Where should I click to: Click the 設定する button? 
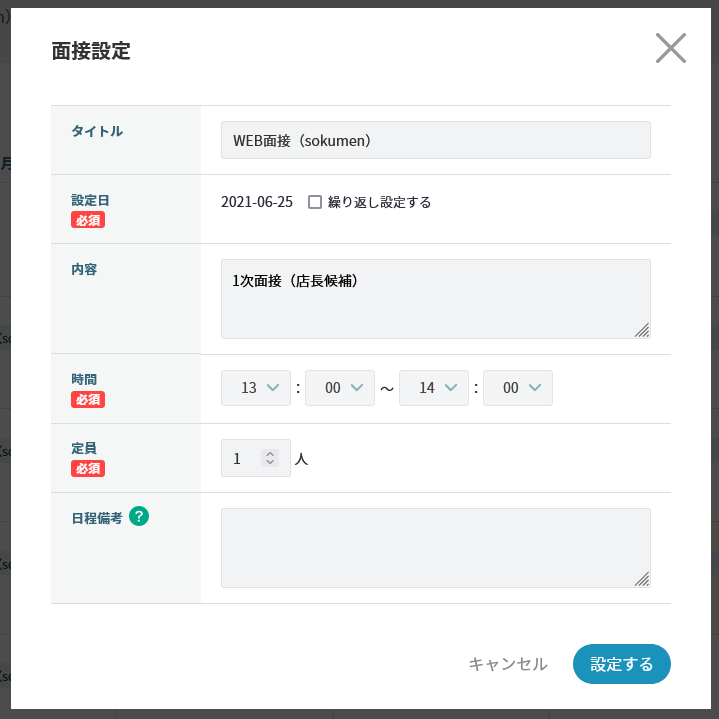pos(621,664)
